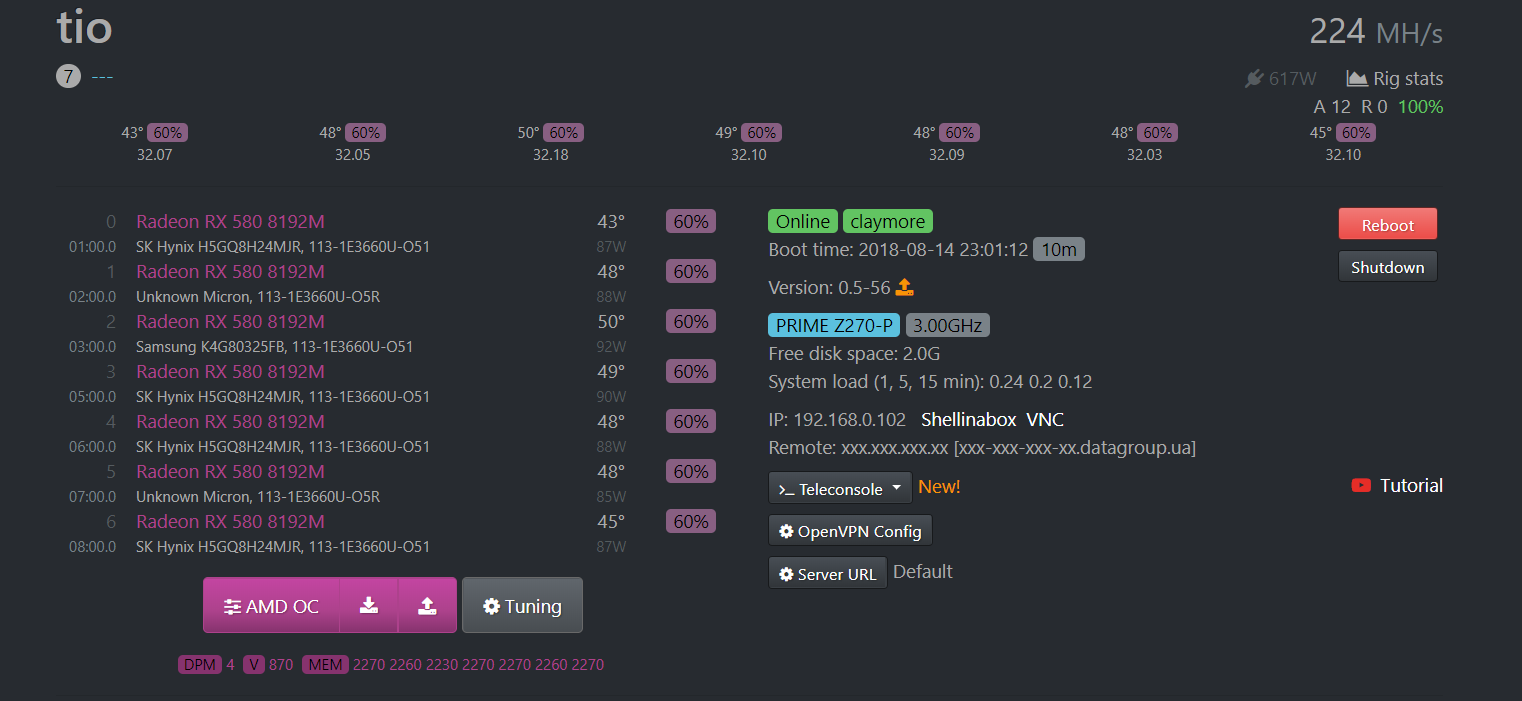
Task: Click the 60% fan badge for GPU 2
Action: click(690, 322)
